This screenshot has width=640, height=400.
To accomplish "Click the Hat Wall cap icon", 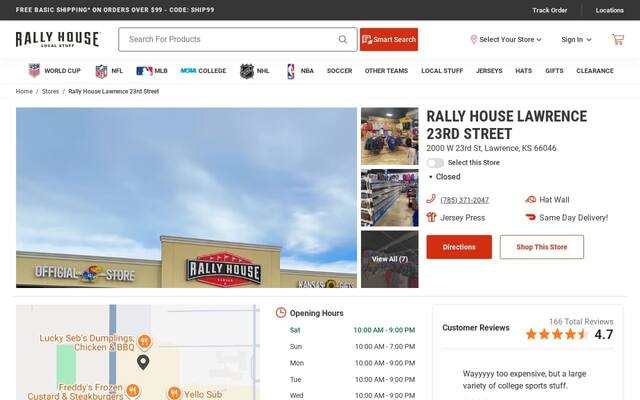I will tap(530, 200).
